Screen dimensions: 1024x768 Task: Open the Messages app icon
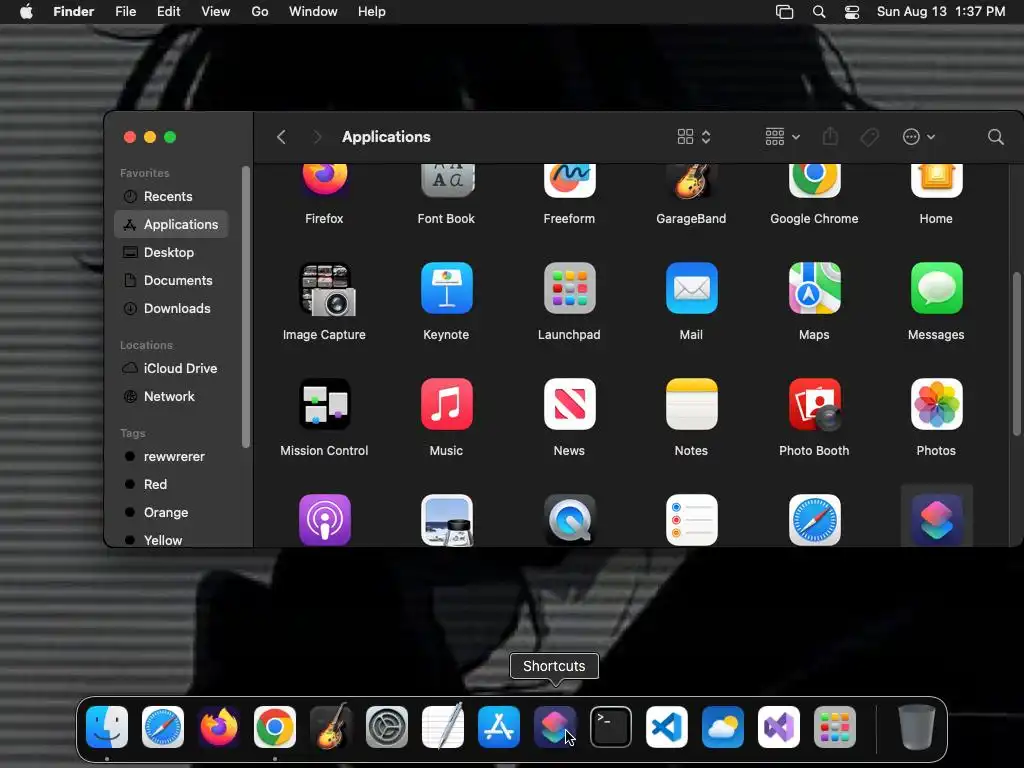pos(936,288)
